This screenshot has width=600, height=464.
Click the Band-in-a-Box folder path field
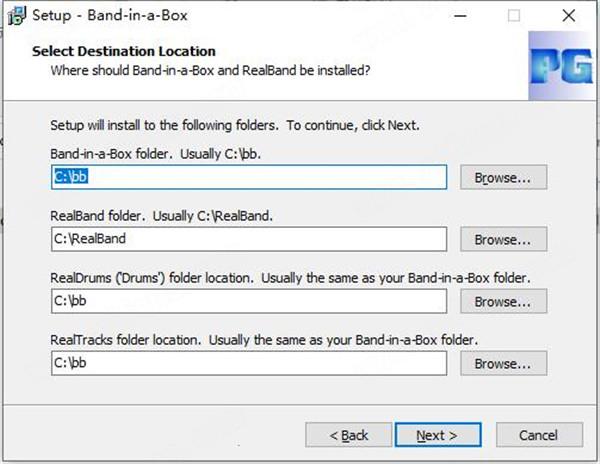point(249,177)
